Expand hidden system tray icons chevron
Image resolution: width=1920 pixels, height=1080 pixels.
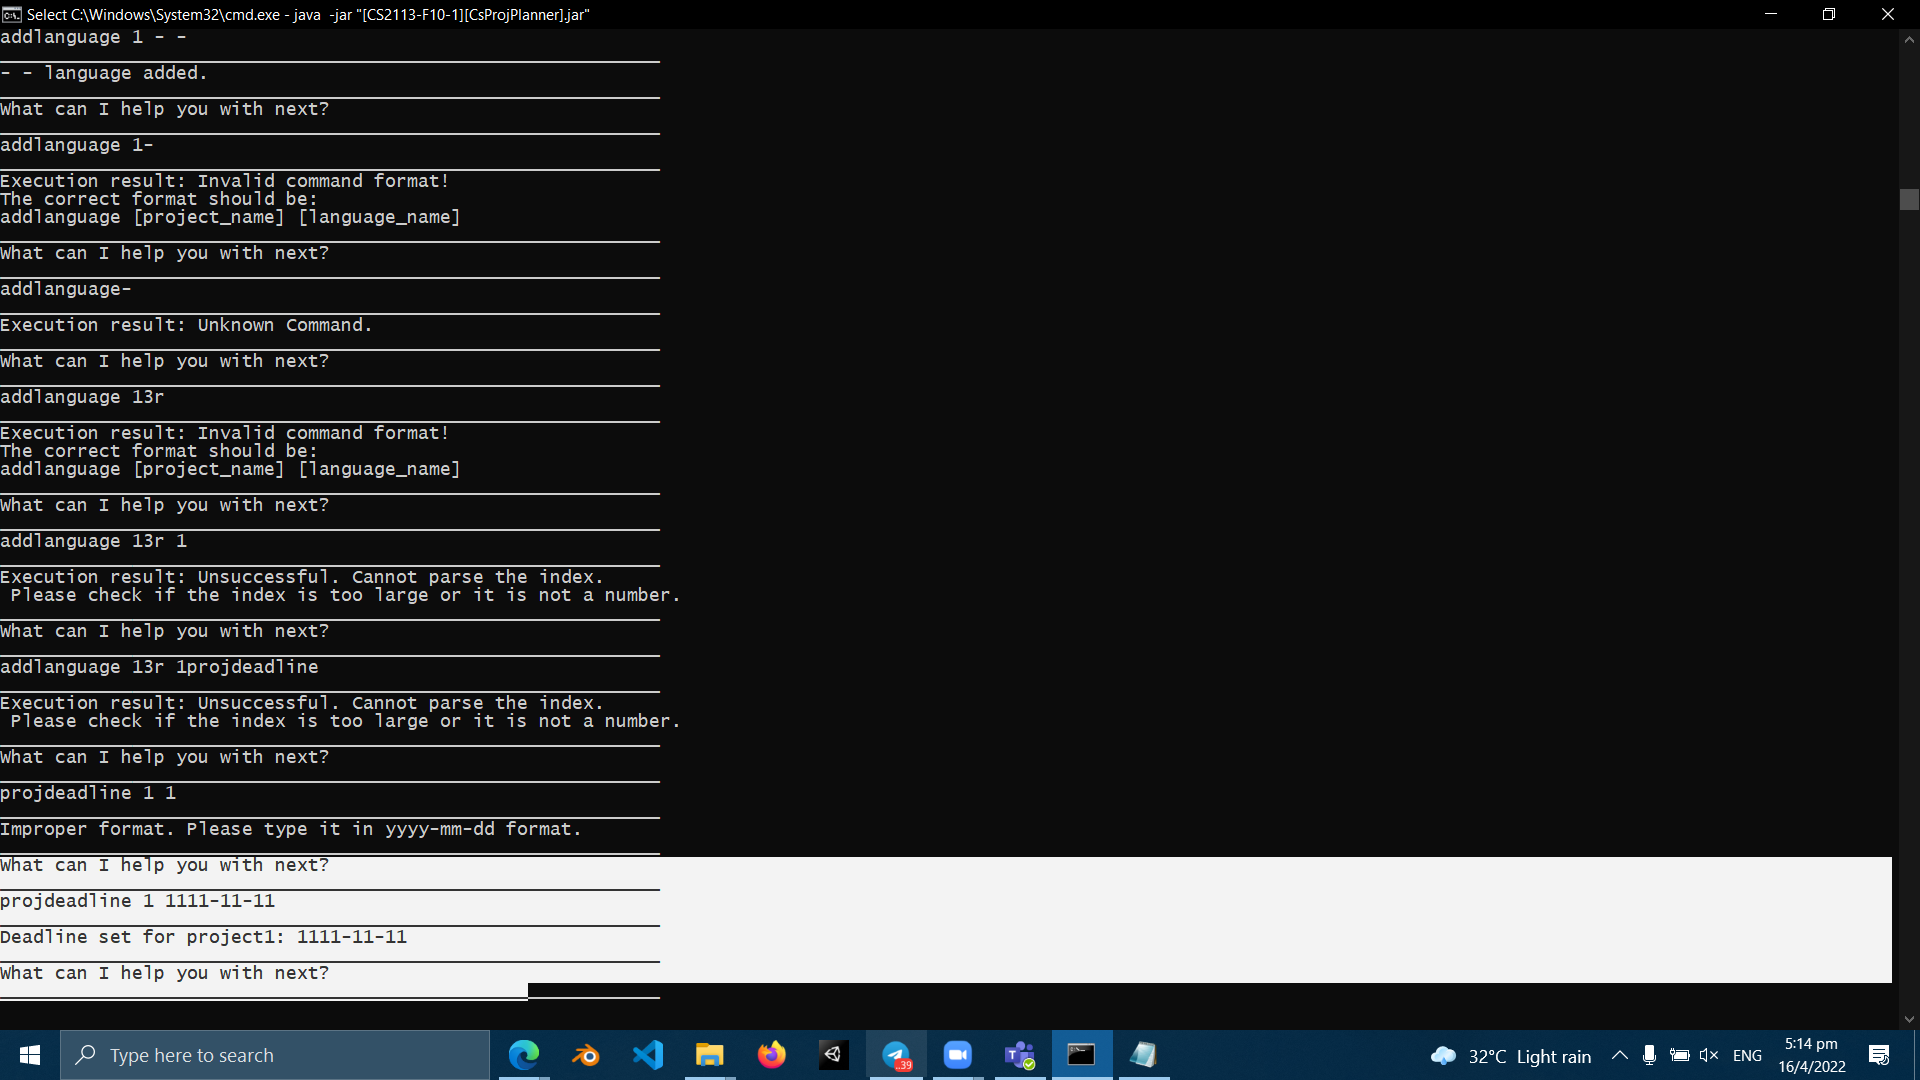click(x=1619, y=1056)
